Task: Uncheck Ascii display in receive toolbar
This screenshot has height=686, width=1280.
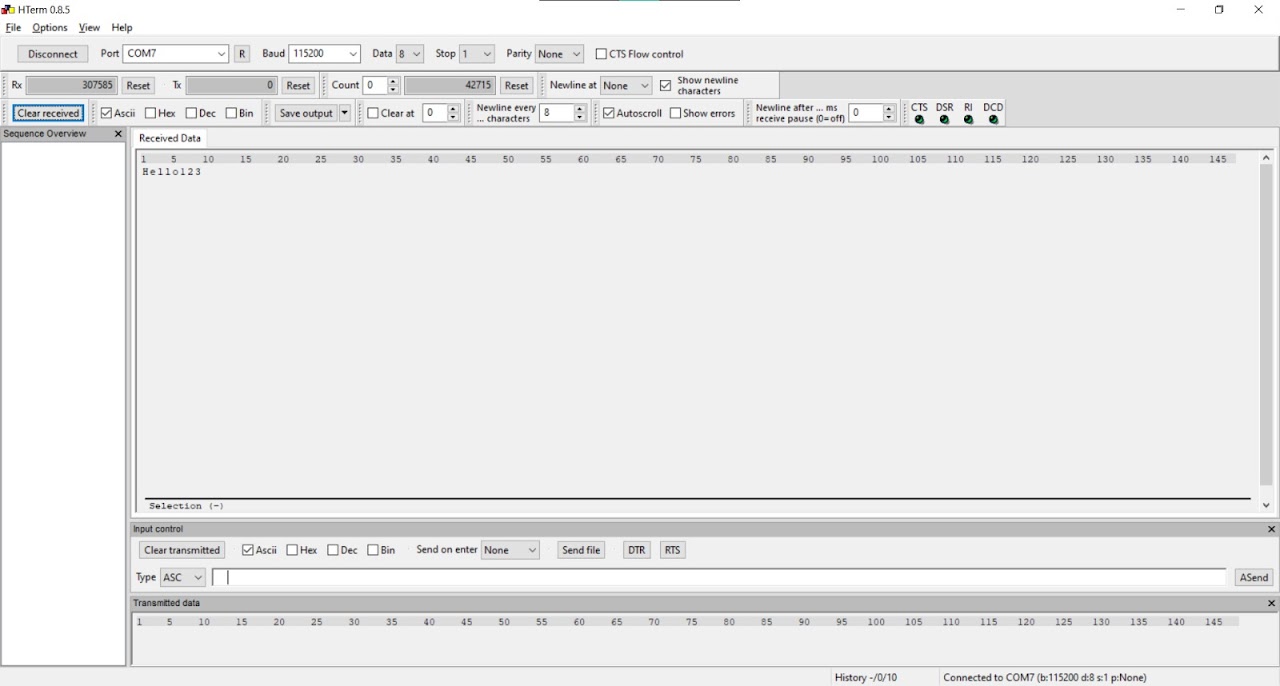Action: tap(106, 113)
